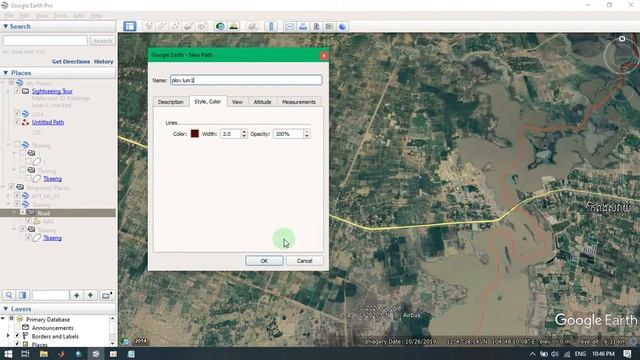
Task: Expand the Borders and Labels node
Action: point(8,336)
